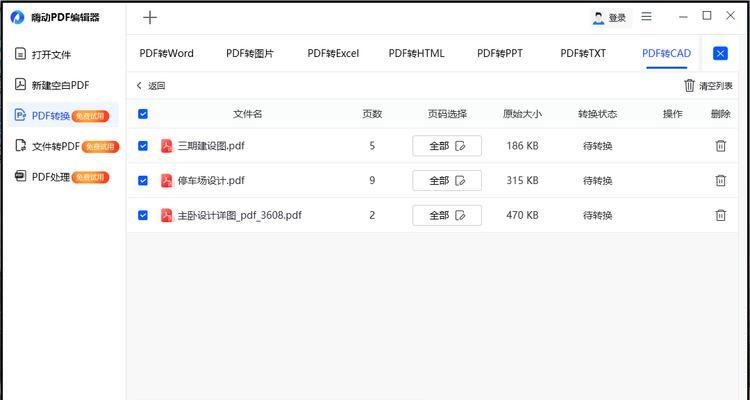This screenshot has height=400, width=750.
Task: Delete 三期建设图.pdf with its trash icon
Action: (720, 146)
